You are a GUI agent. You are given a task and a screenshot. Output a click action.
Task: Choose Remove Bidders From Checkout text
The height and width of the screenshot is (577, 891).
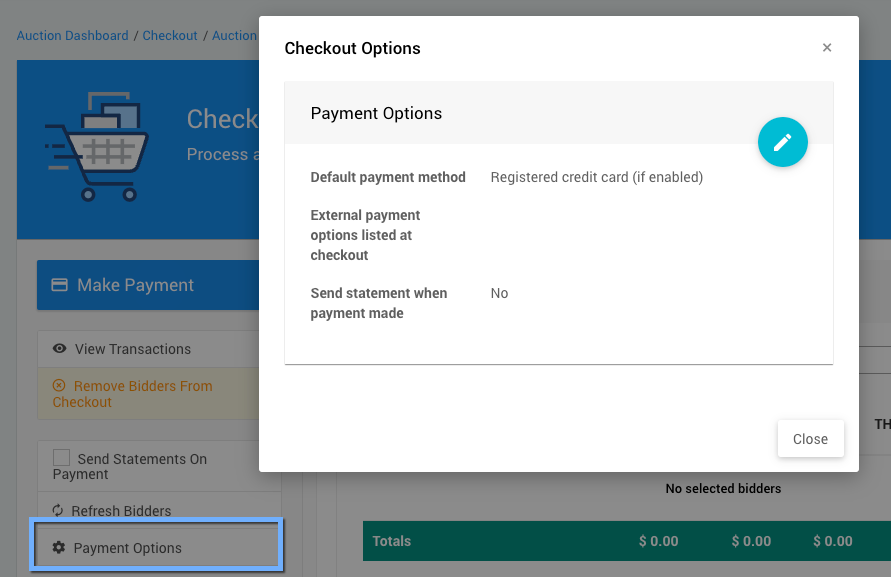[x=142, y=386]
